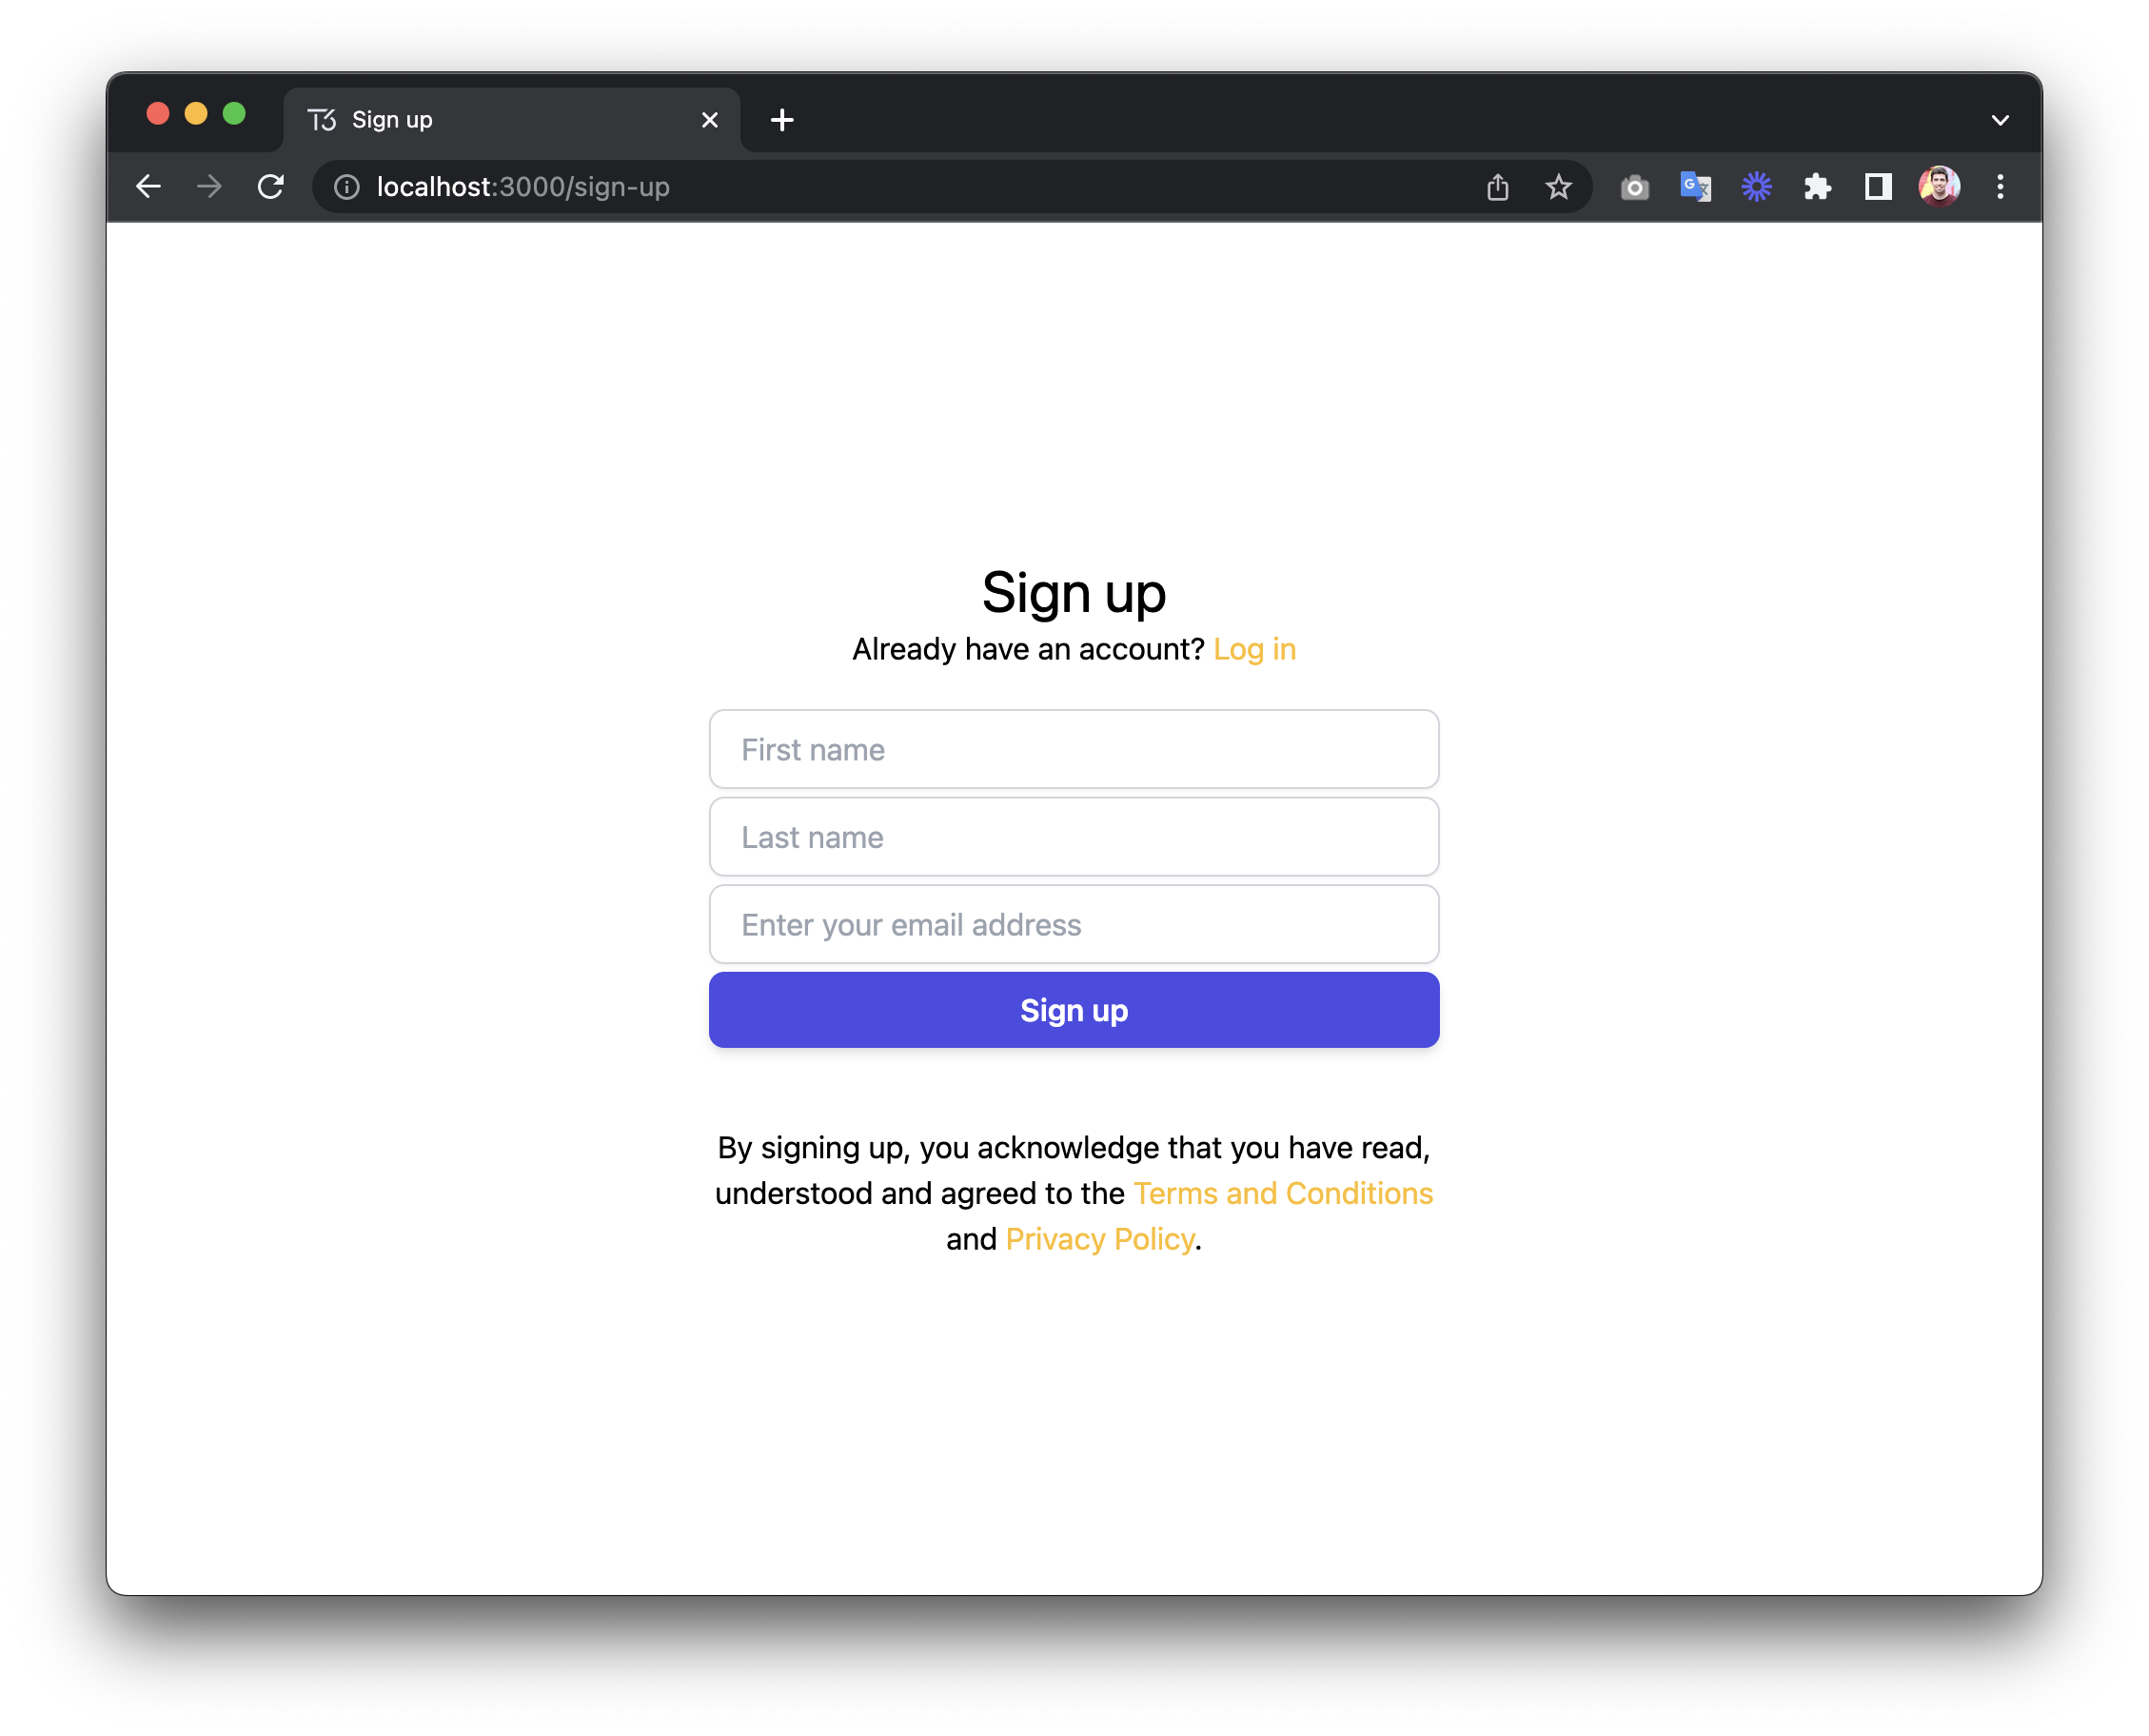2149x1736 pixels.
Task: Open the three-dot Chrome menu
Action: click(2000, 186)
